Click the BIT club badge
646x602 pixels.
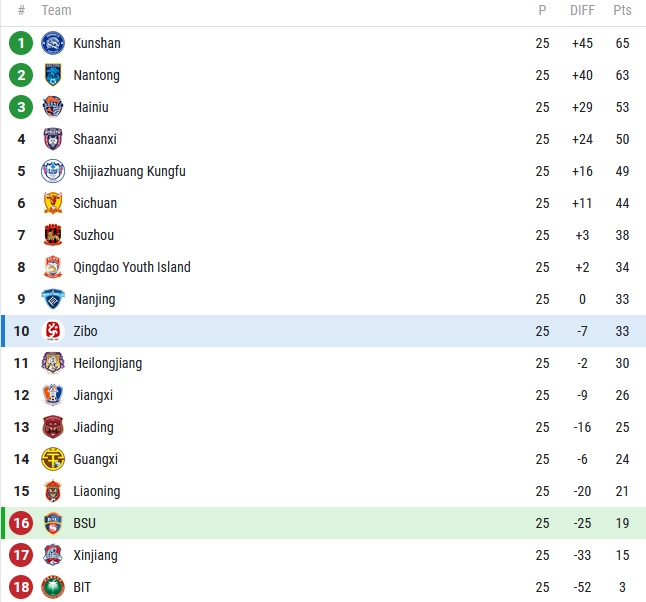click(x=53, y=587)
